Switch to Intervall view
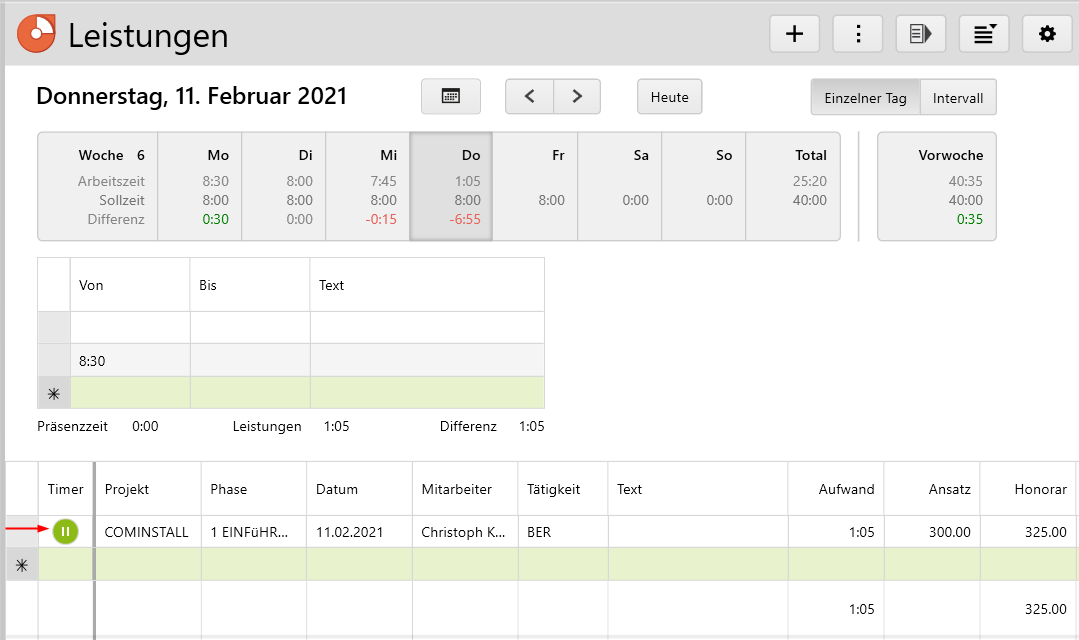This screenshot has height=640, width=1079. pos(958,98)
